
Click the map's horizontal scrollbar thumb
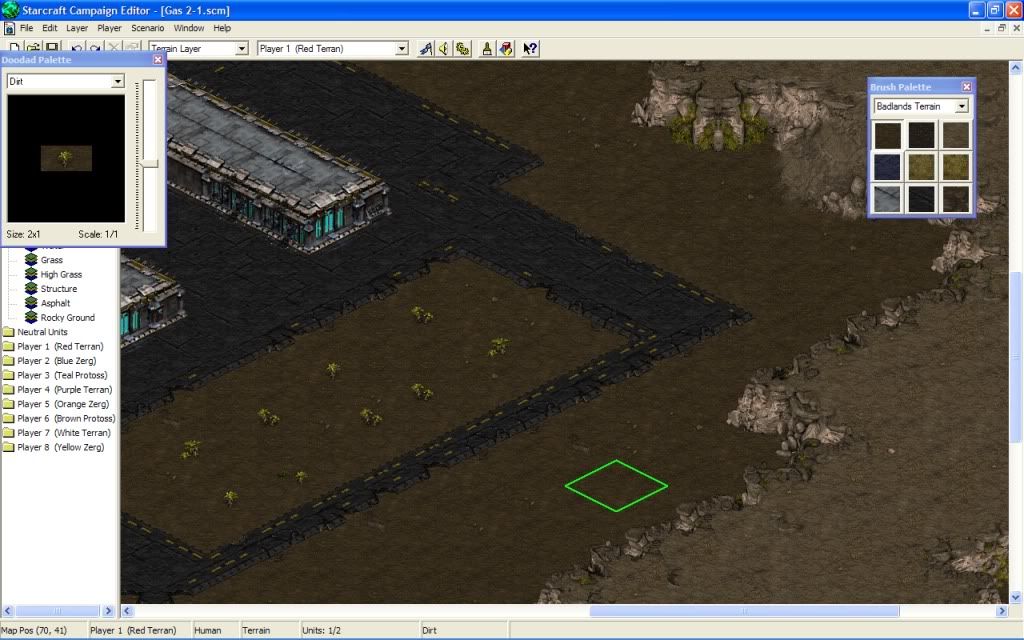(744, 611)
